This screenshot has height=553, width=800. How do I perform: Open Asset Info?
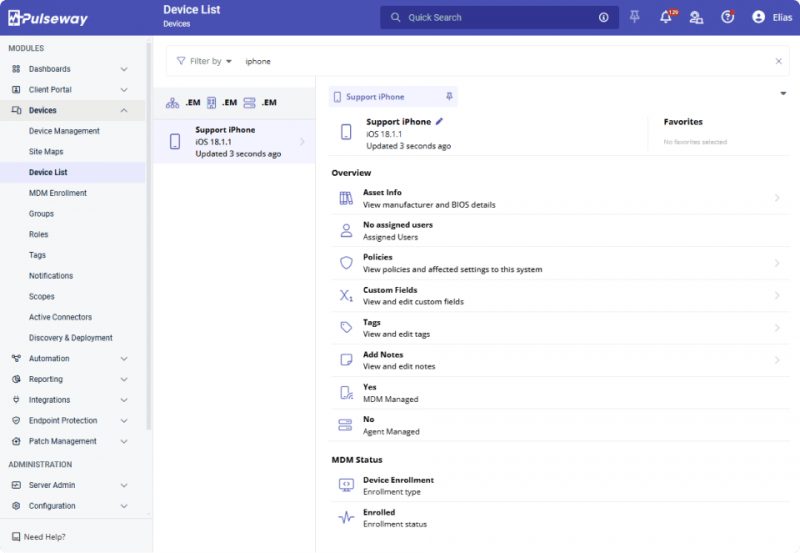pos(560,198)
